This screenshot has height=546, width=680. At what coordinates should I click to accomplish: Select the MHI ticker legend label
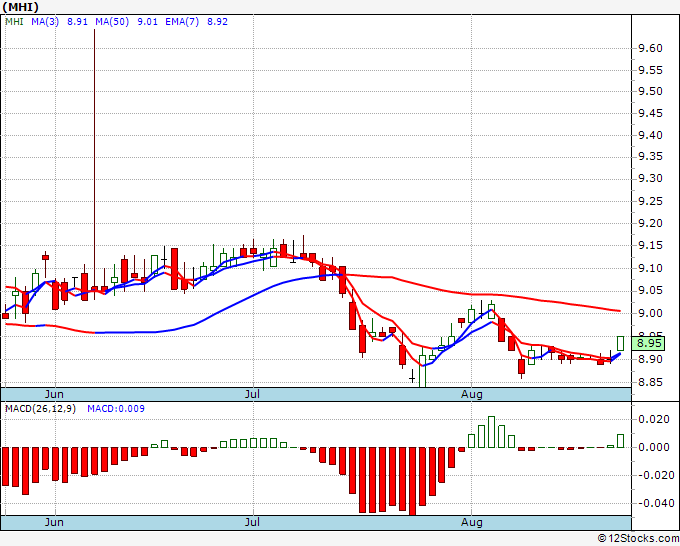(x=14, y=22)
